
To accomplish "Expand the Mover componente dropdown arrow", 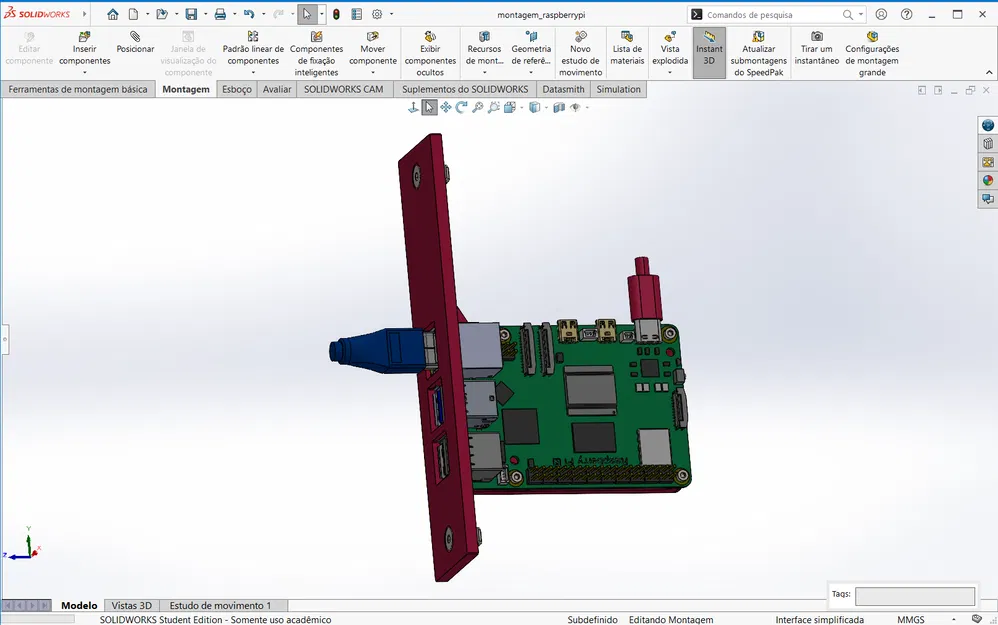I will (373, 73).
